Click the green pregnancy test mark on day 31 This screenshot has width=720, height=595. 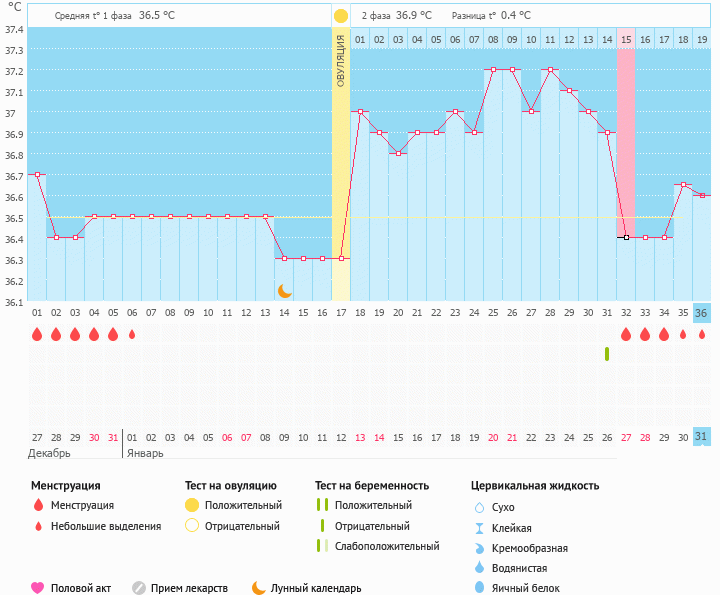click(607, 354)
